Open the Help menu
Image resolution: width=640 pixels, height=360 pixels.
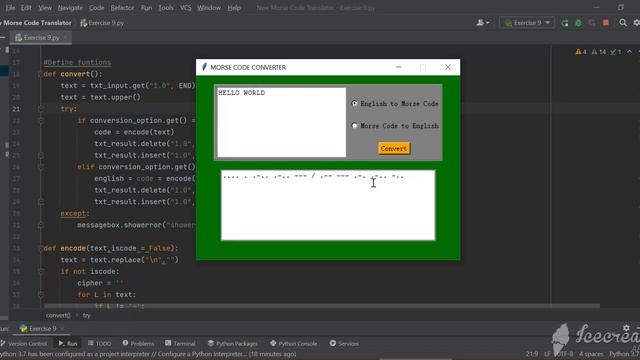[x=234, y=8]
